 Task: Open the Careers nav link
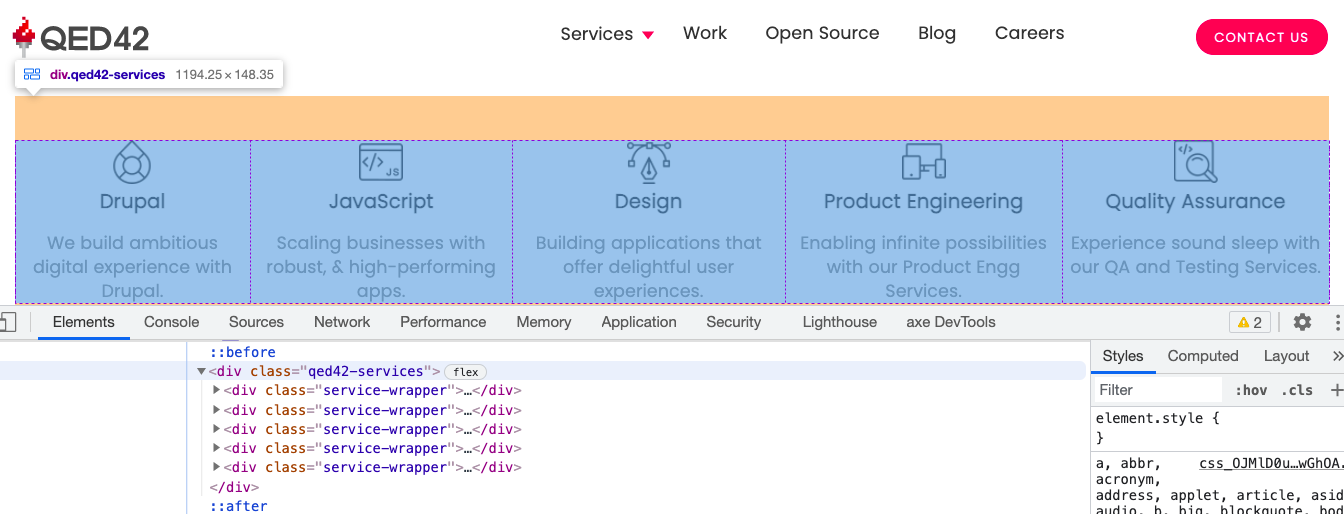pyautogui.click(x=1029, y=33)
